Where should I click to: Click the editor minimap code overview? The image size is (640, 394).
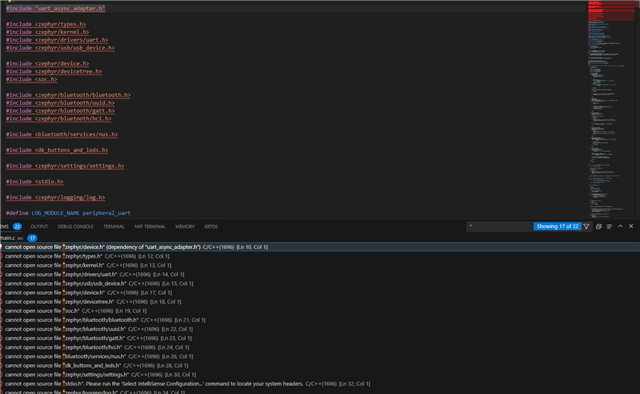point(611,109)
